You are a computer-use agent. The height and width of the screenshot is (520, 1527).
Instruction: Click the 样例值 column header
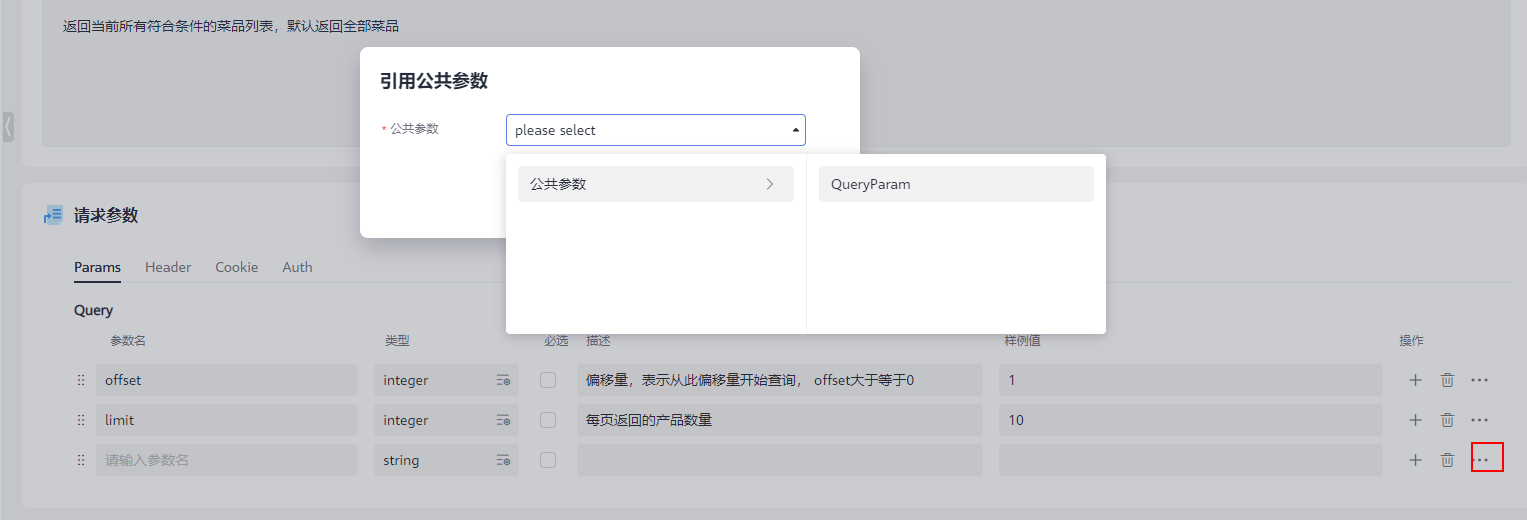(1023, 341)
